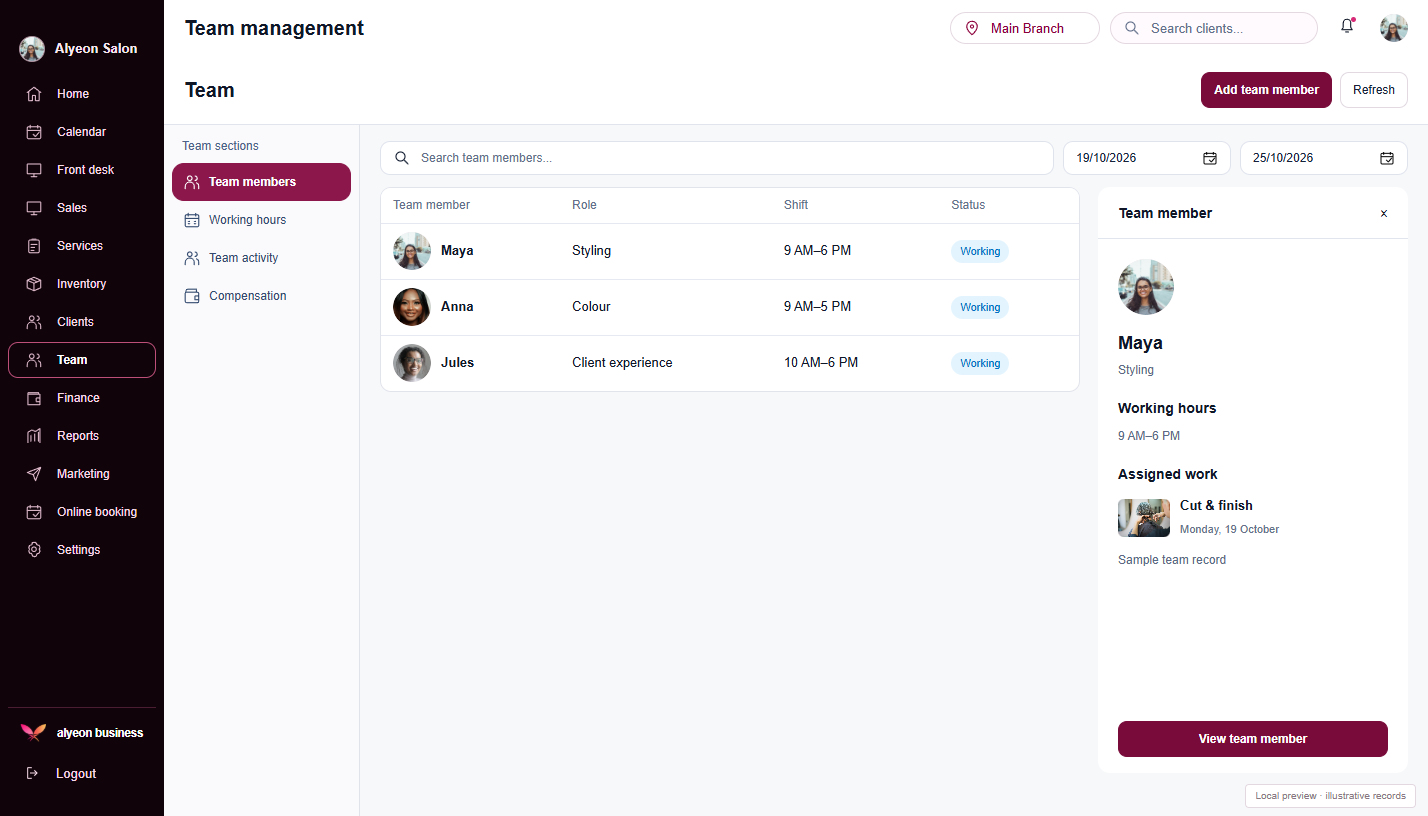Go to Calendar in sidebar menu
Viewport: 1428px width, 816px height.
coord(82,132)
